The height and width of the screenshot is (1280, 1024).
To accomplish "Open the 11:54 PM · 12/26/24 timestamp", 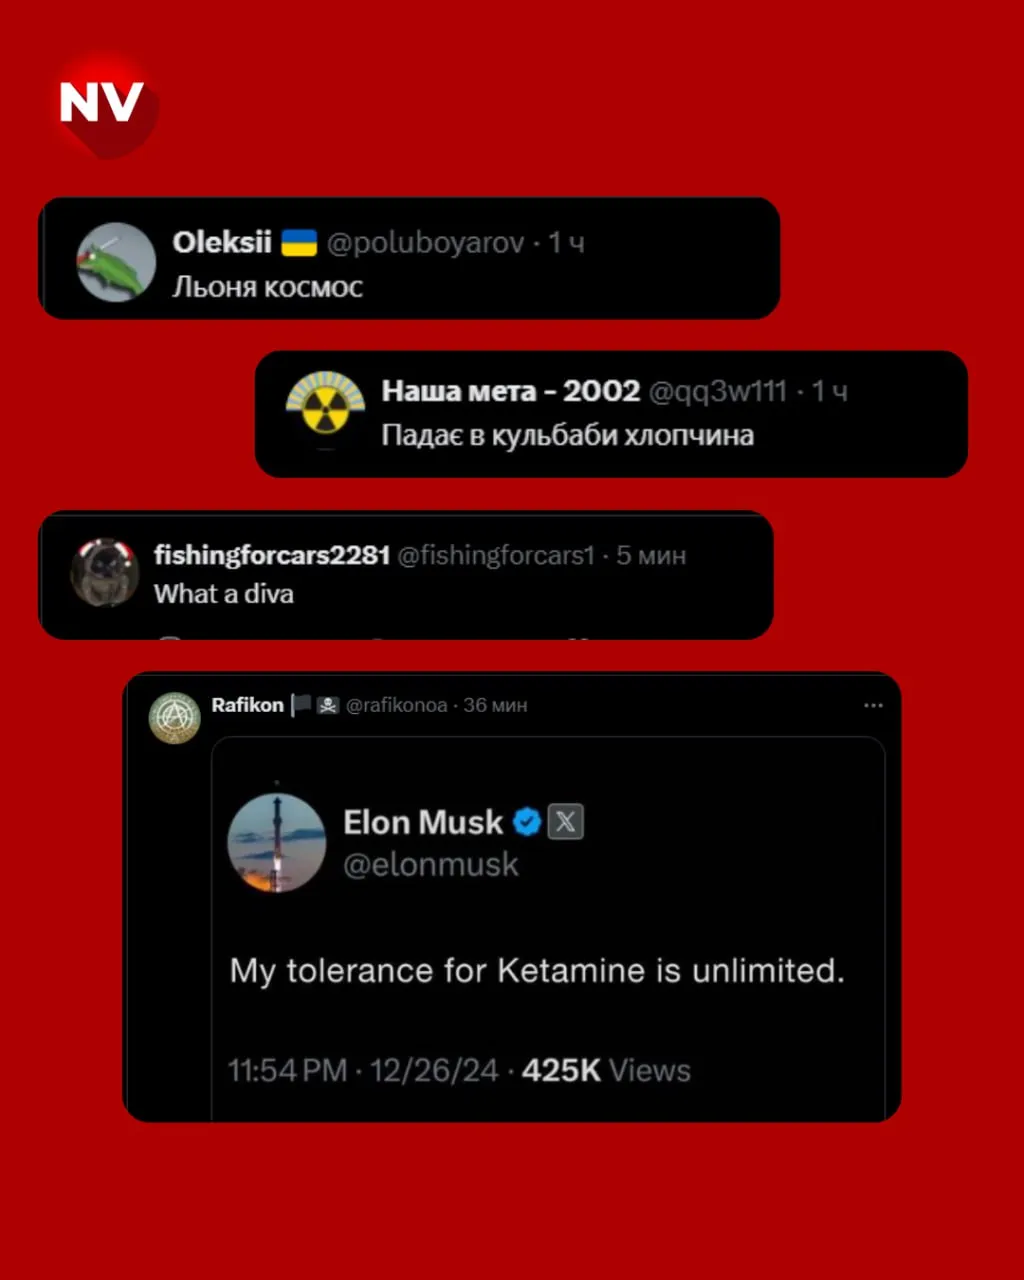I will [x=363, y=1070].
